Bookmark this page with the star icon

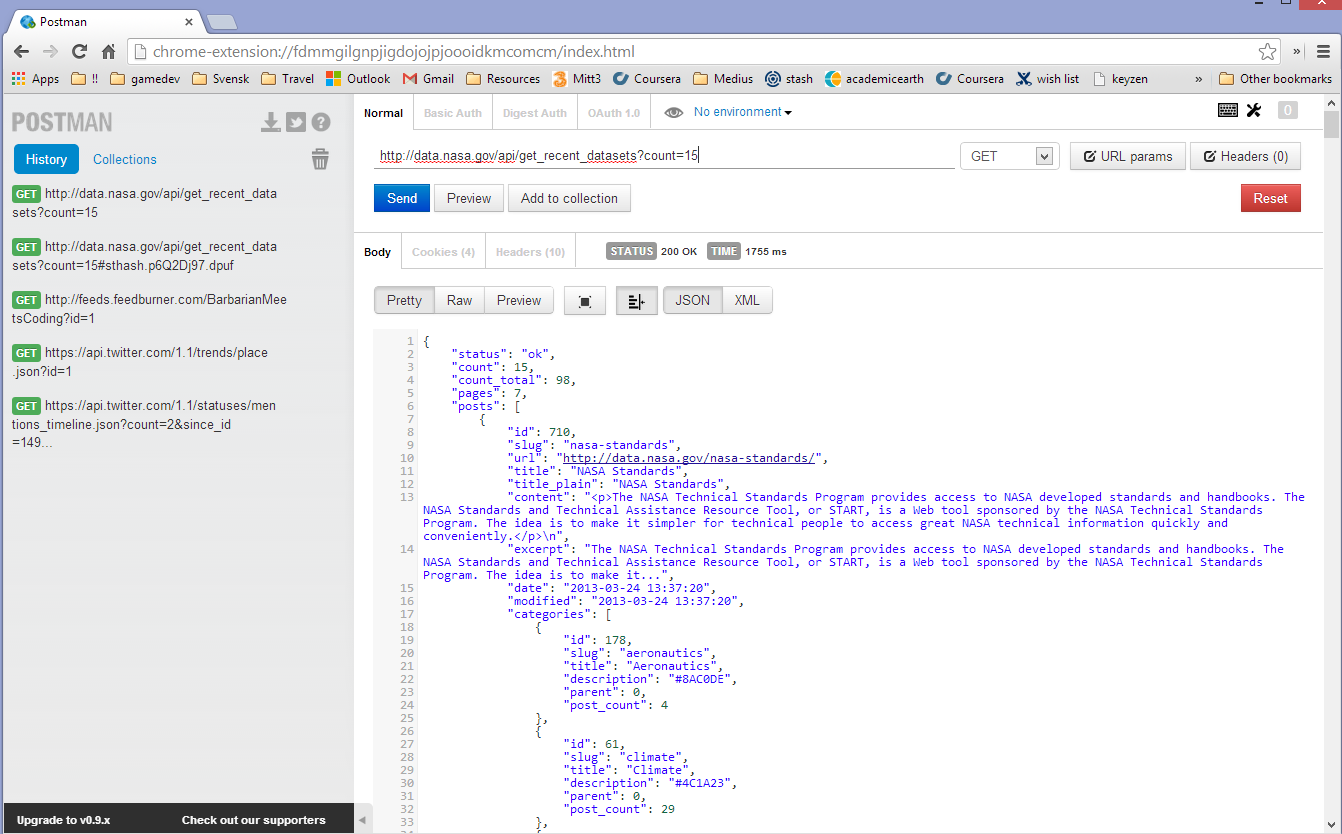coord(1267,52)
